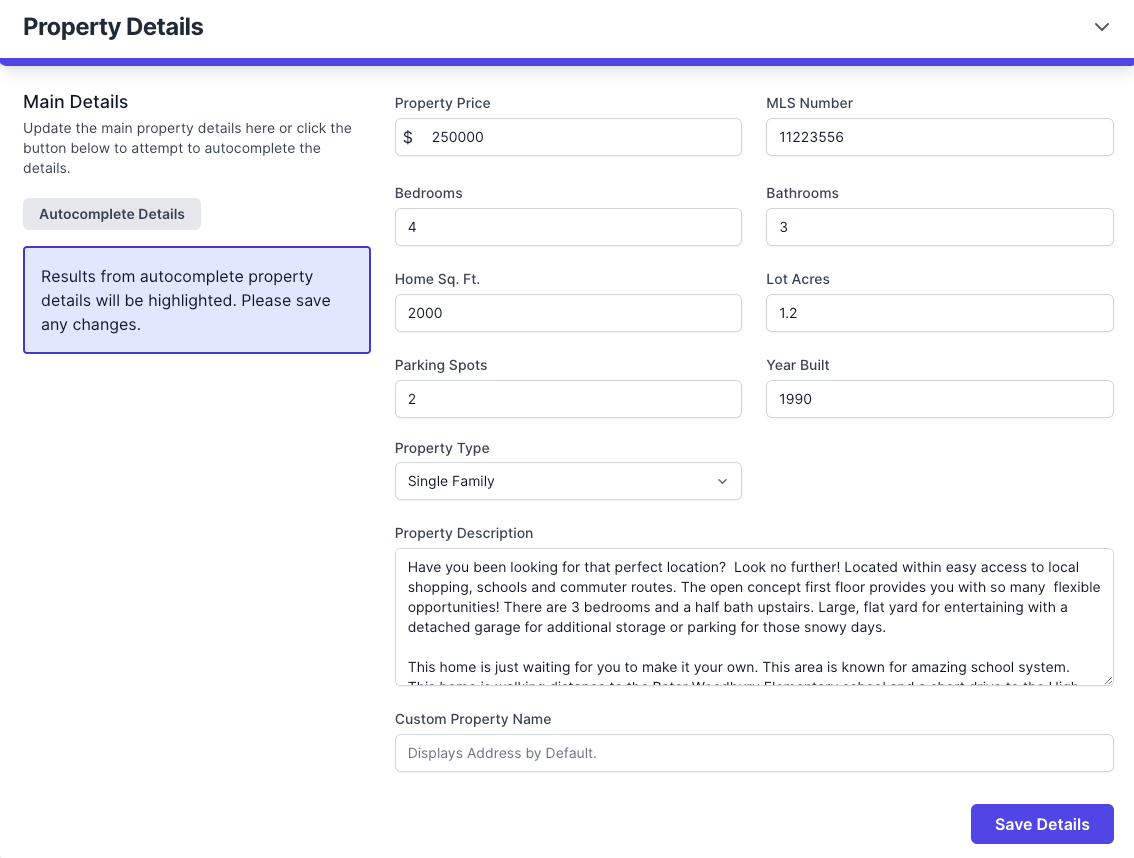Click the Parking Spots field
The image size is (1134, 858).
tap(568, 399)
